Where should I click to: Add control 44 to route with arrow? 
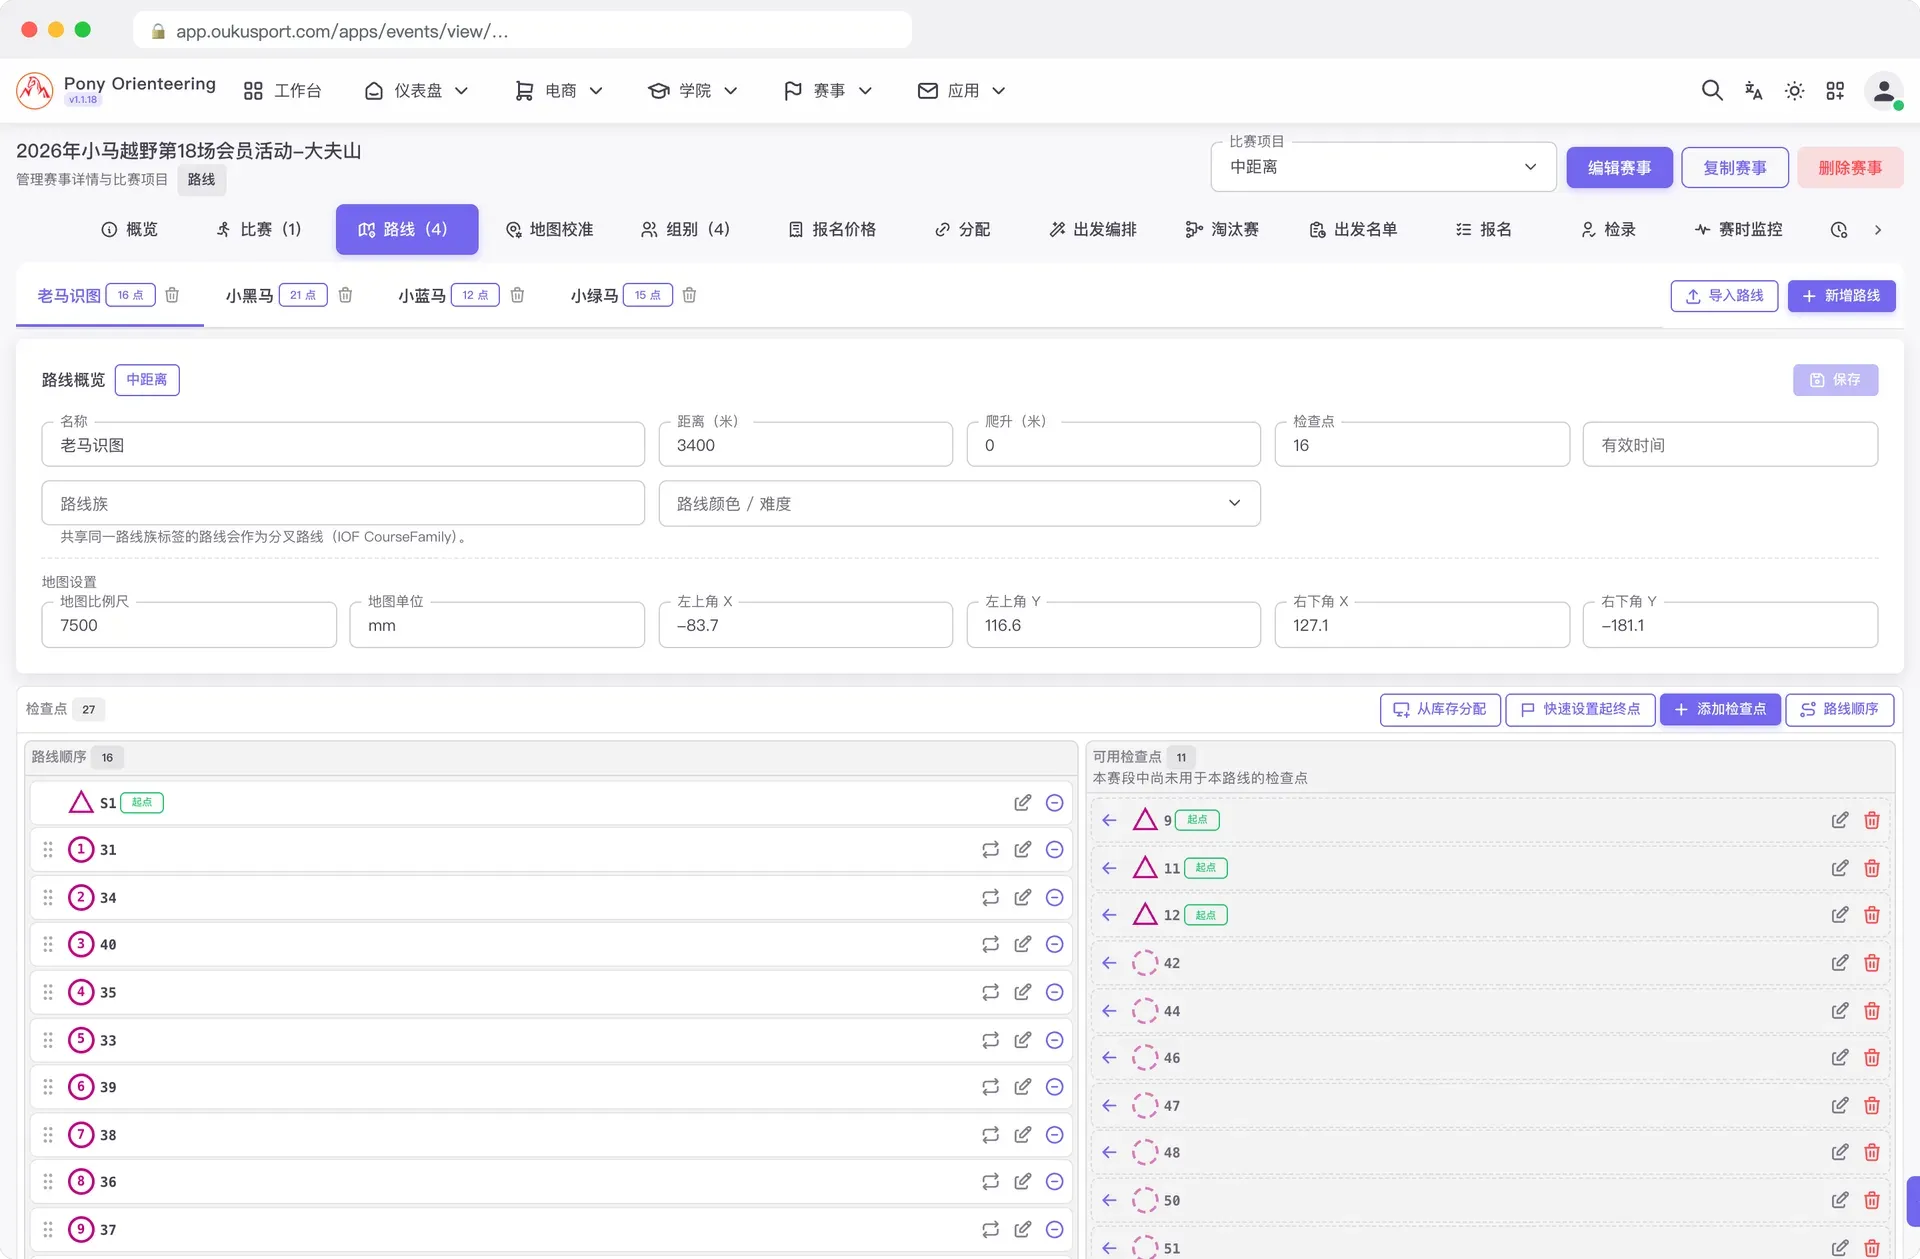pos(1109,1011)
